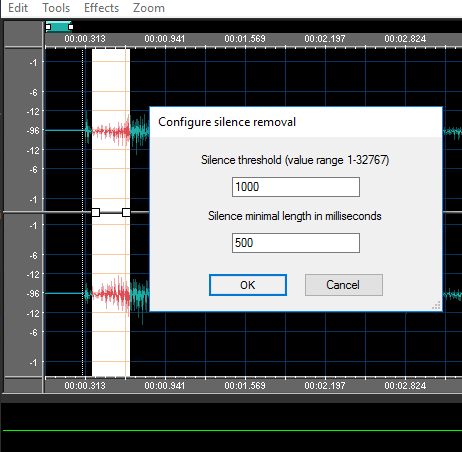Click the highlighted selection in upper channel
Viewport: 462px width, 452px height.
(111, 130)
